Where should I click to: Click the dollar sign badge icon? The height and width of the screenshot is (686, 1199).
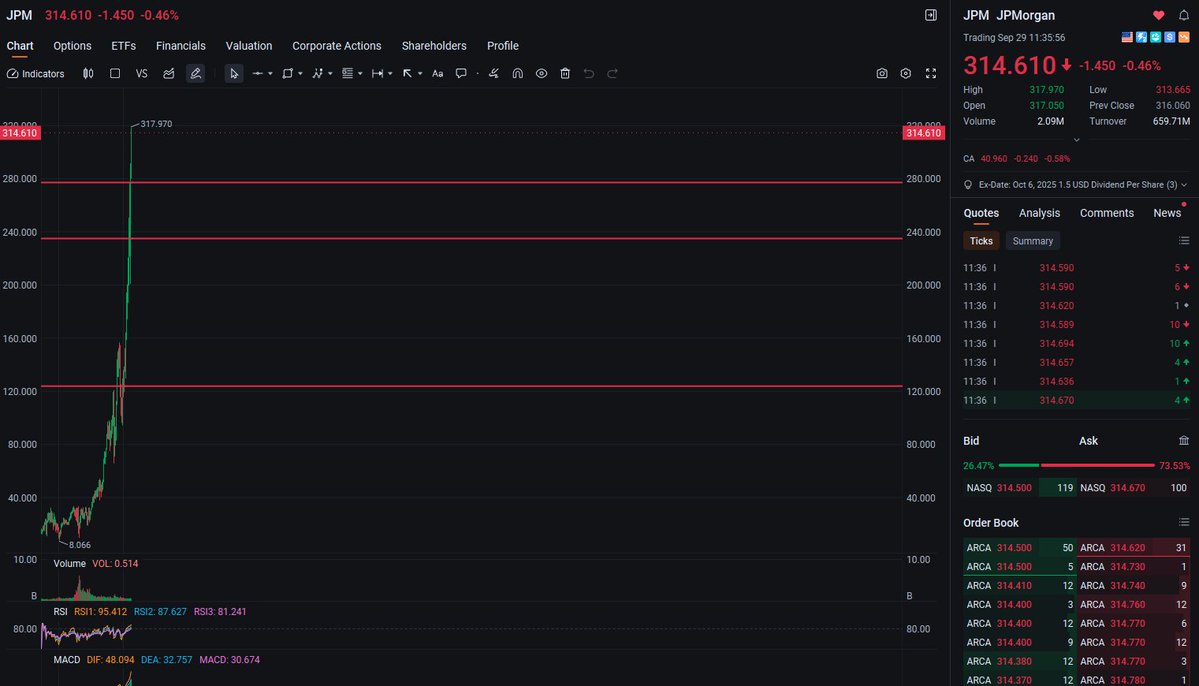(1169, 37)
